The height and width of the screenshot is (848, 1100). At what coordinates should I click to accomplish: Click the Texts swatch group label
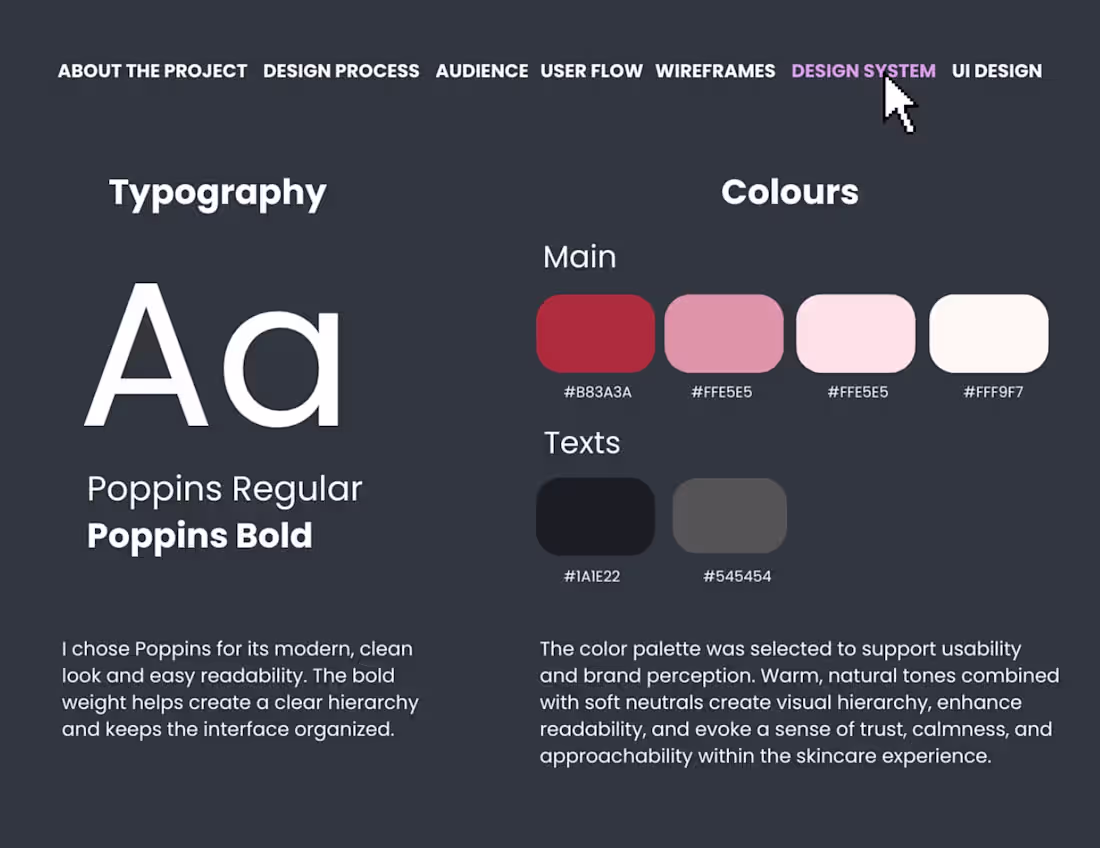point(581,443)
